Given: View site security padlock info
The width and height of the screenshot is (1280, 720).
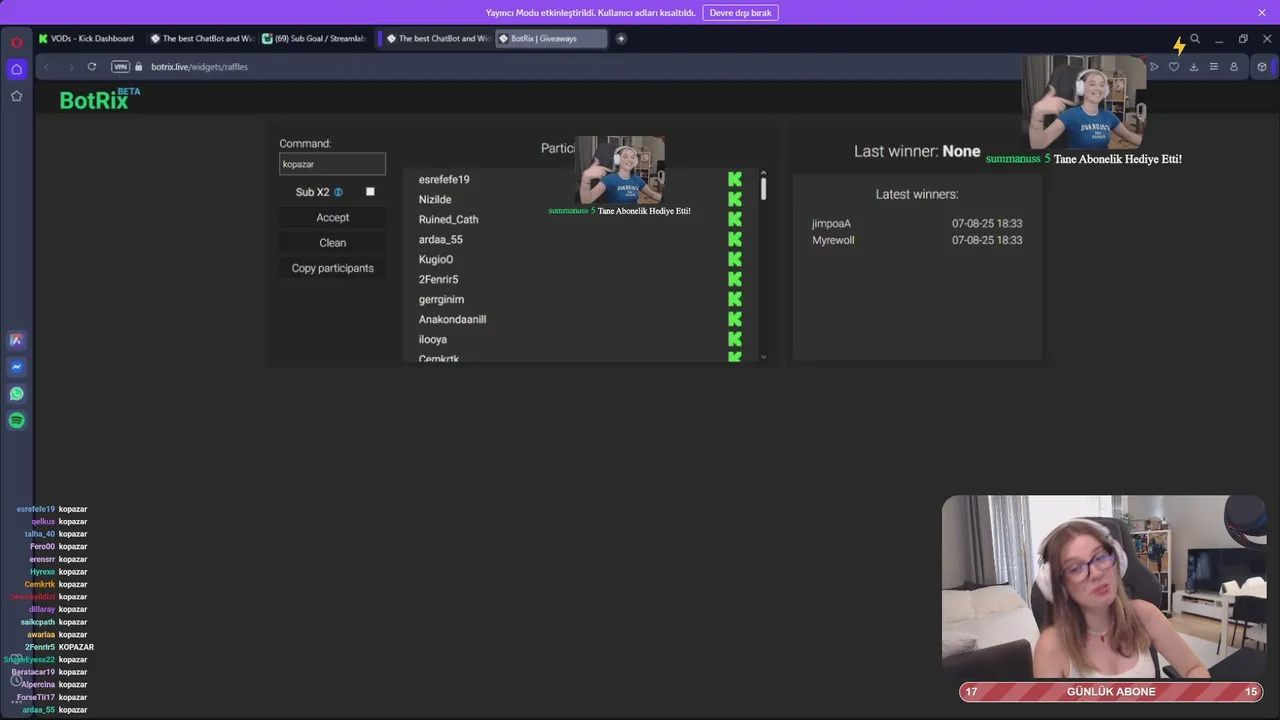Looking at the screenshot, I should pyautogui.click(x=140, y=67).
